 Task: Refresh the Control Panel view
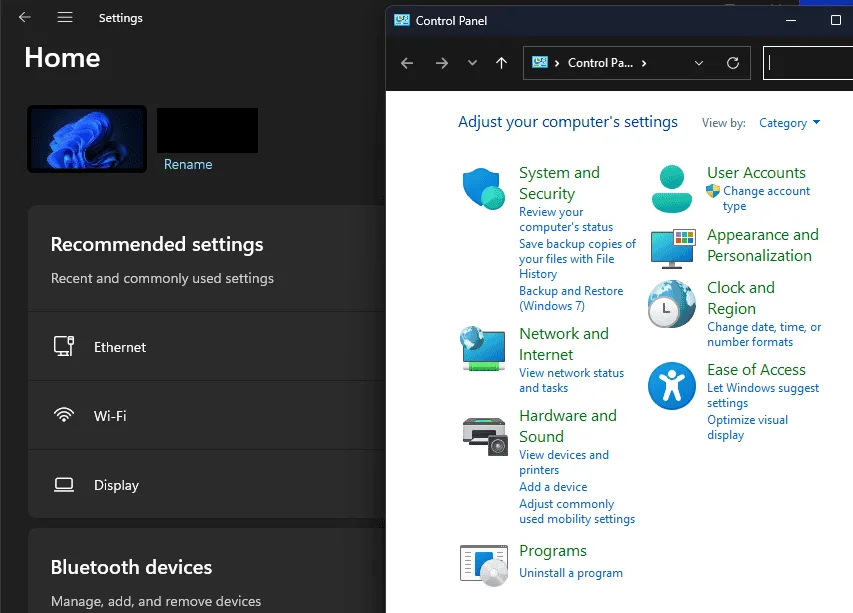(733, 63)
